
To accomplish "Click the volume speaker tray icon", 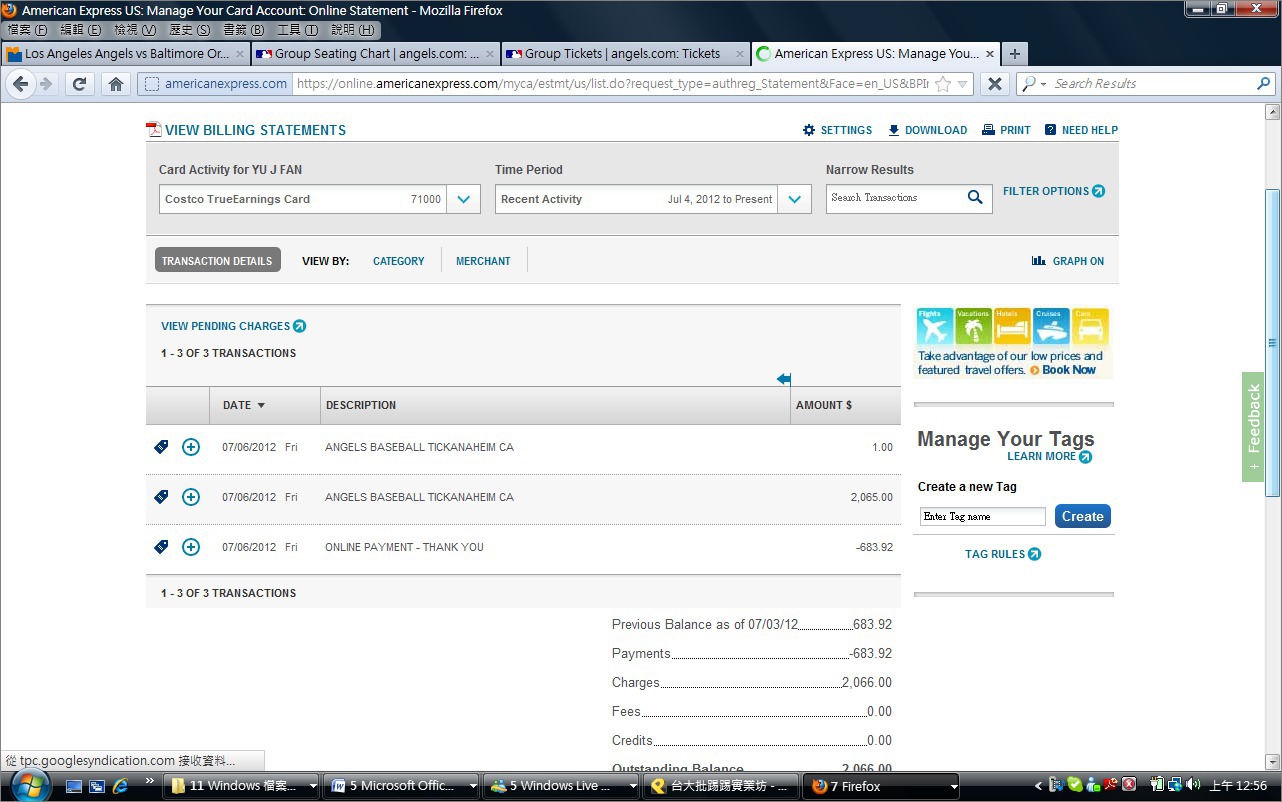I will [x=1193, y=785].
